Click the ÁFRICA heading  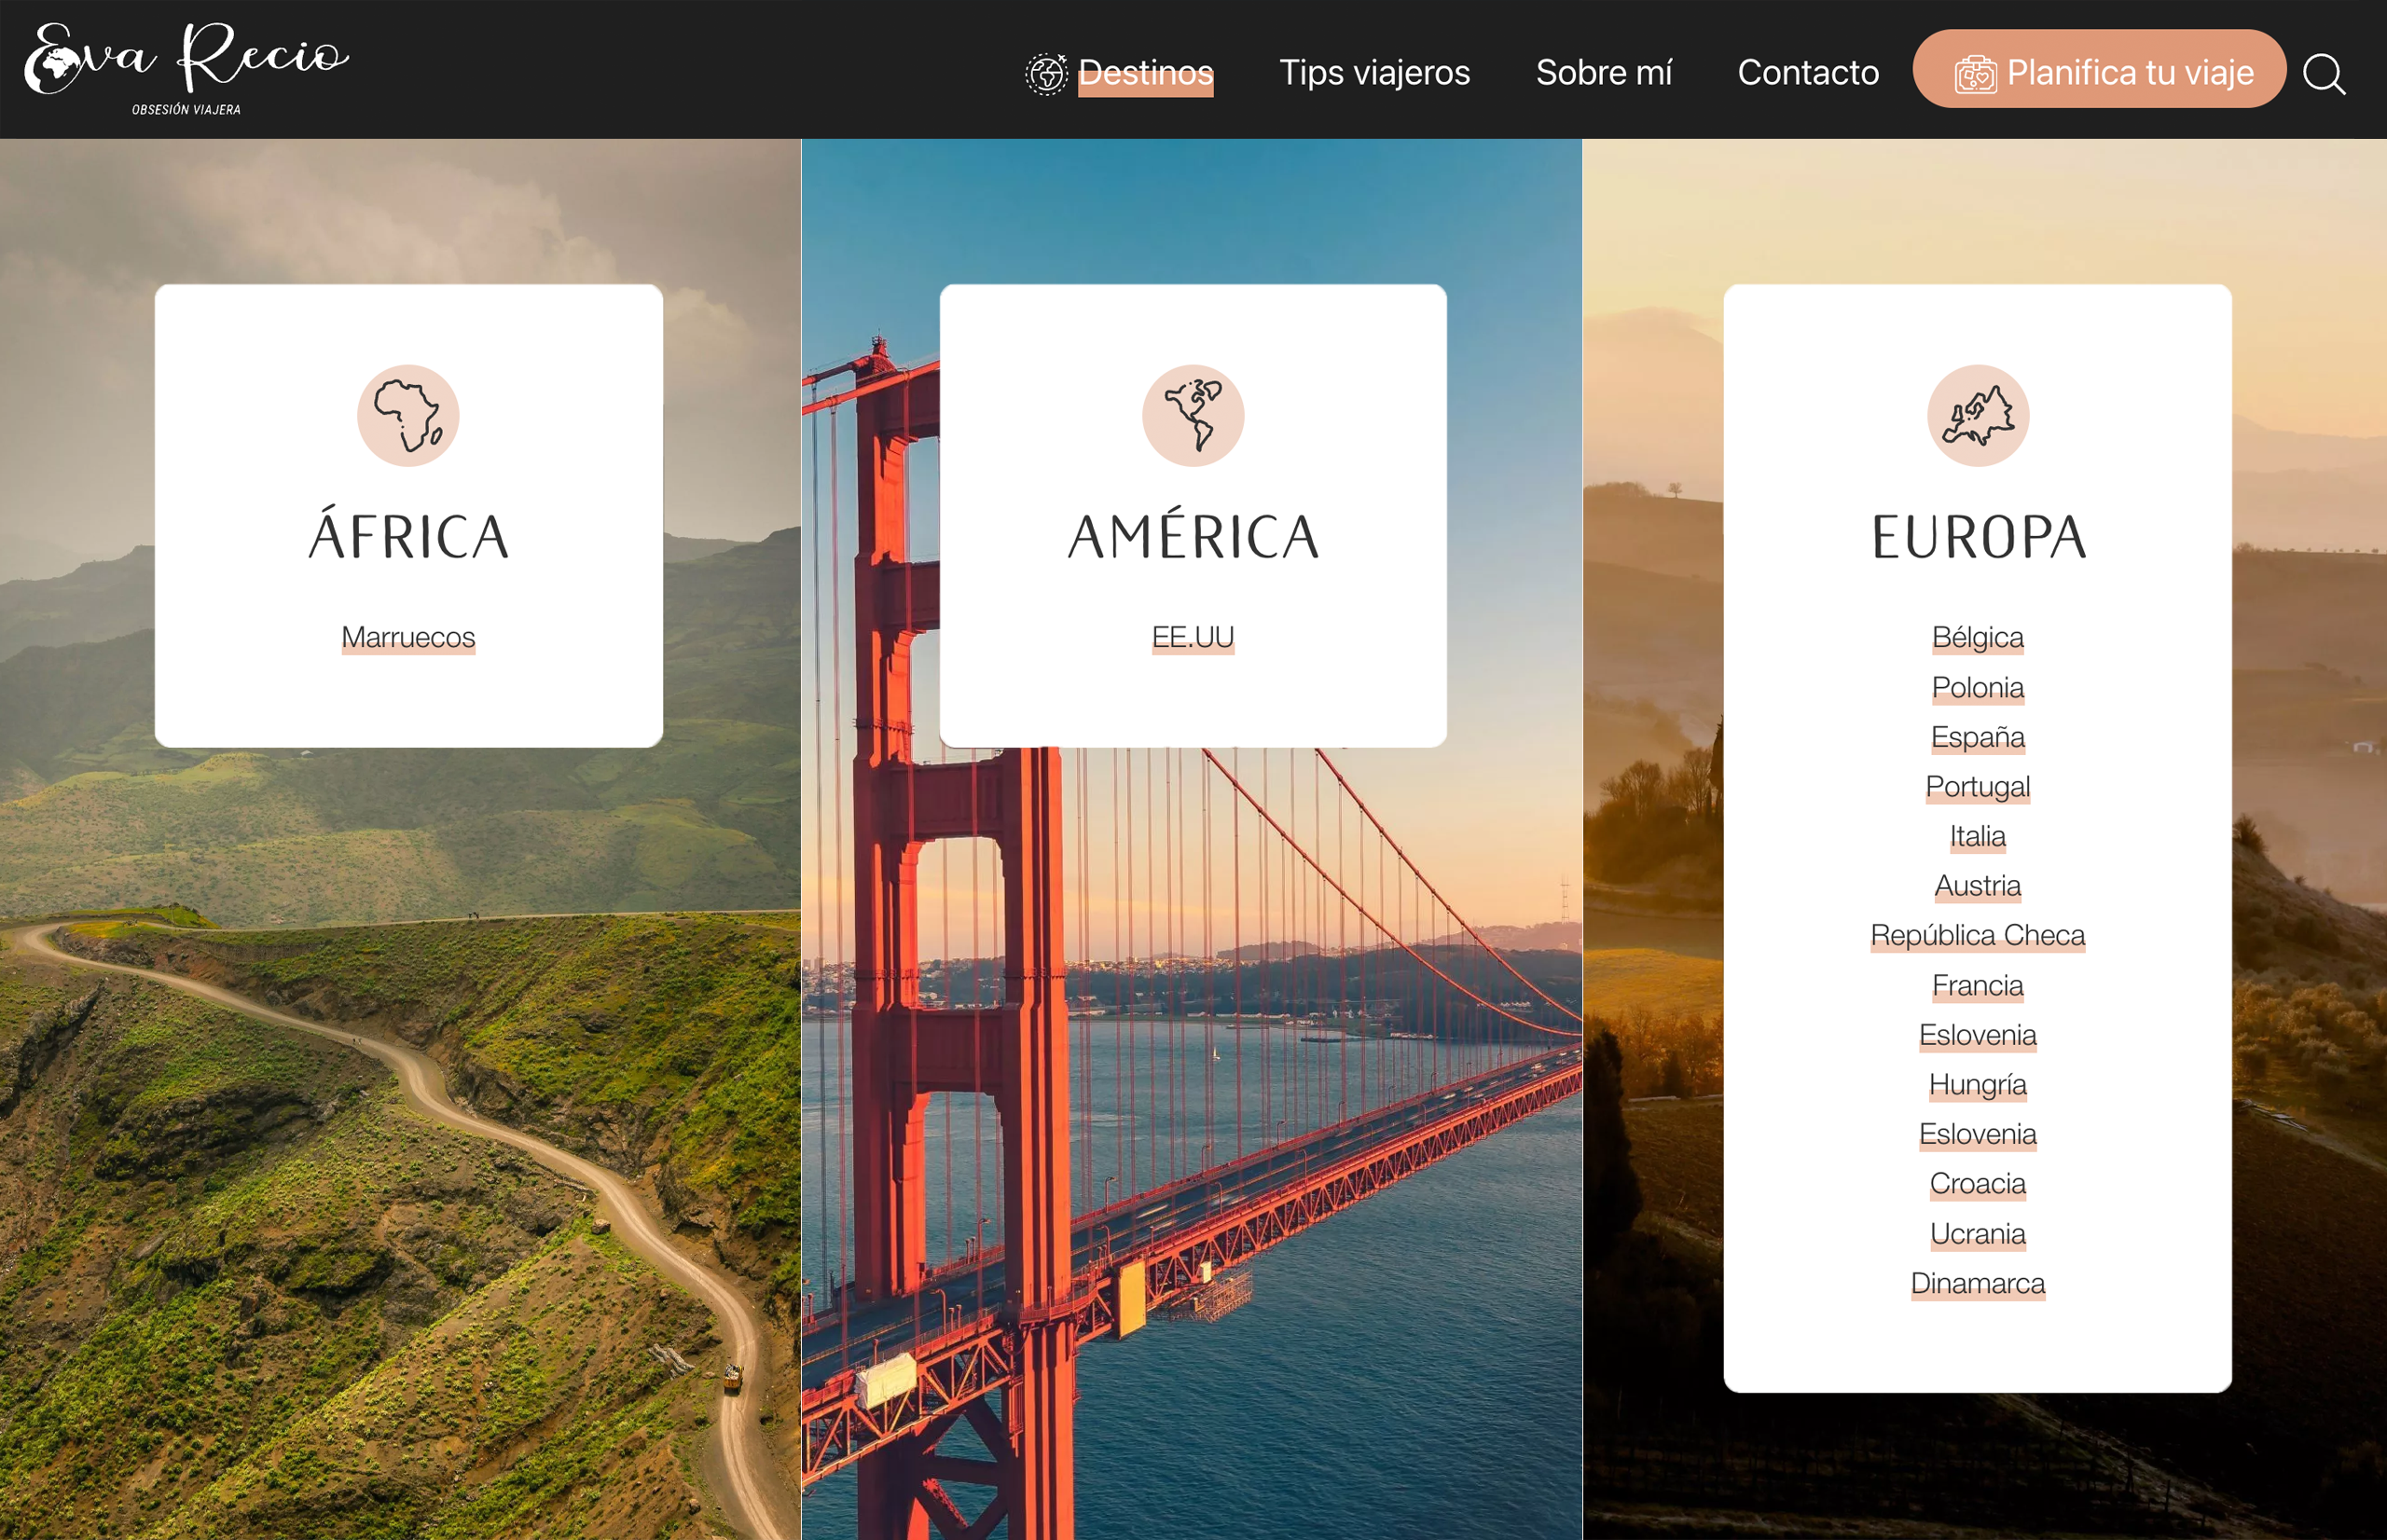tap(408, 535)
